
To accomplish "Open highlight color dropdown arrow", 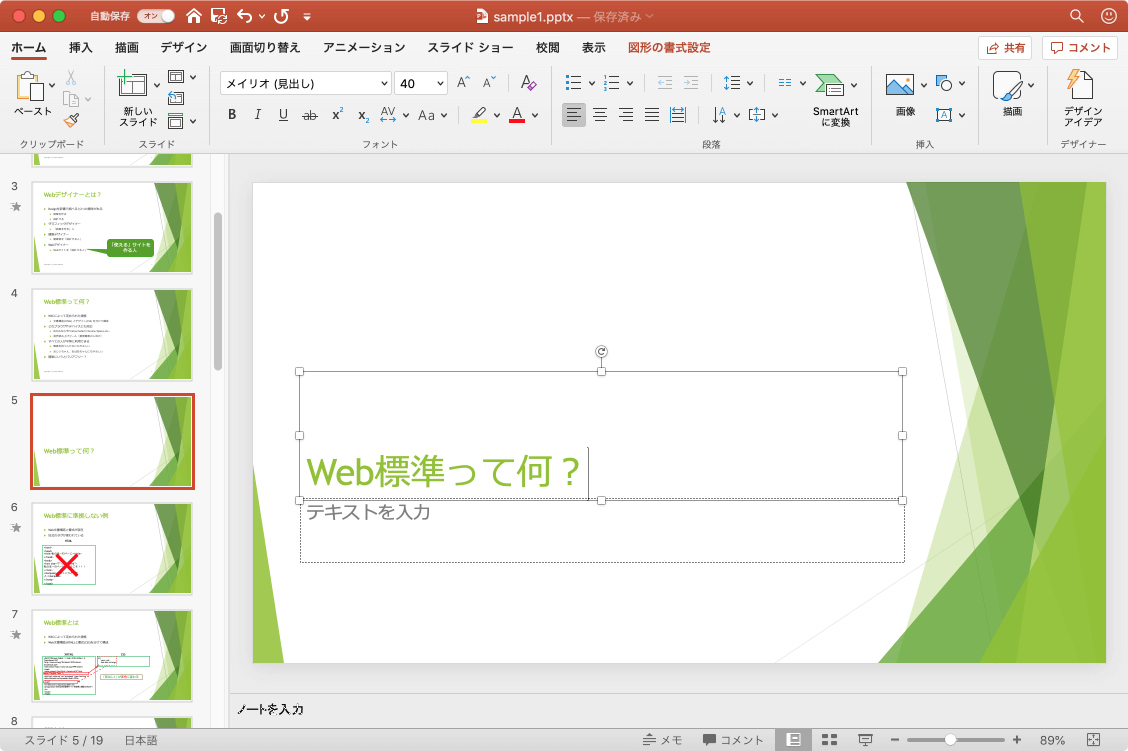I will pos(497,115).
